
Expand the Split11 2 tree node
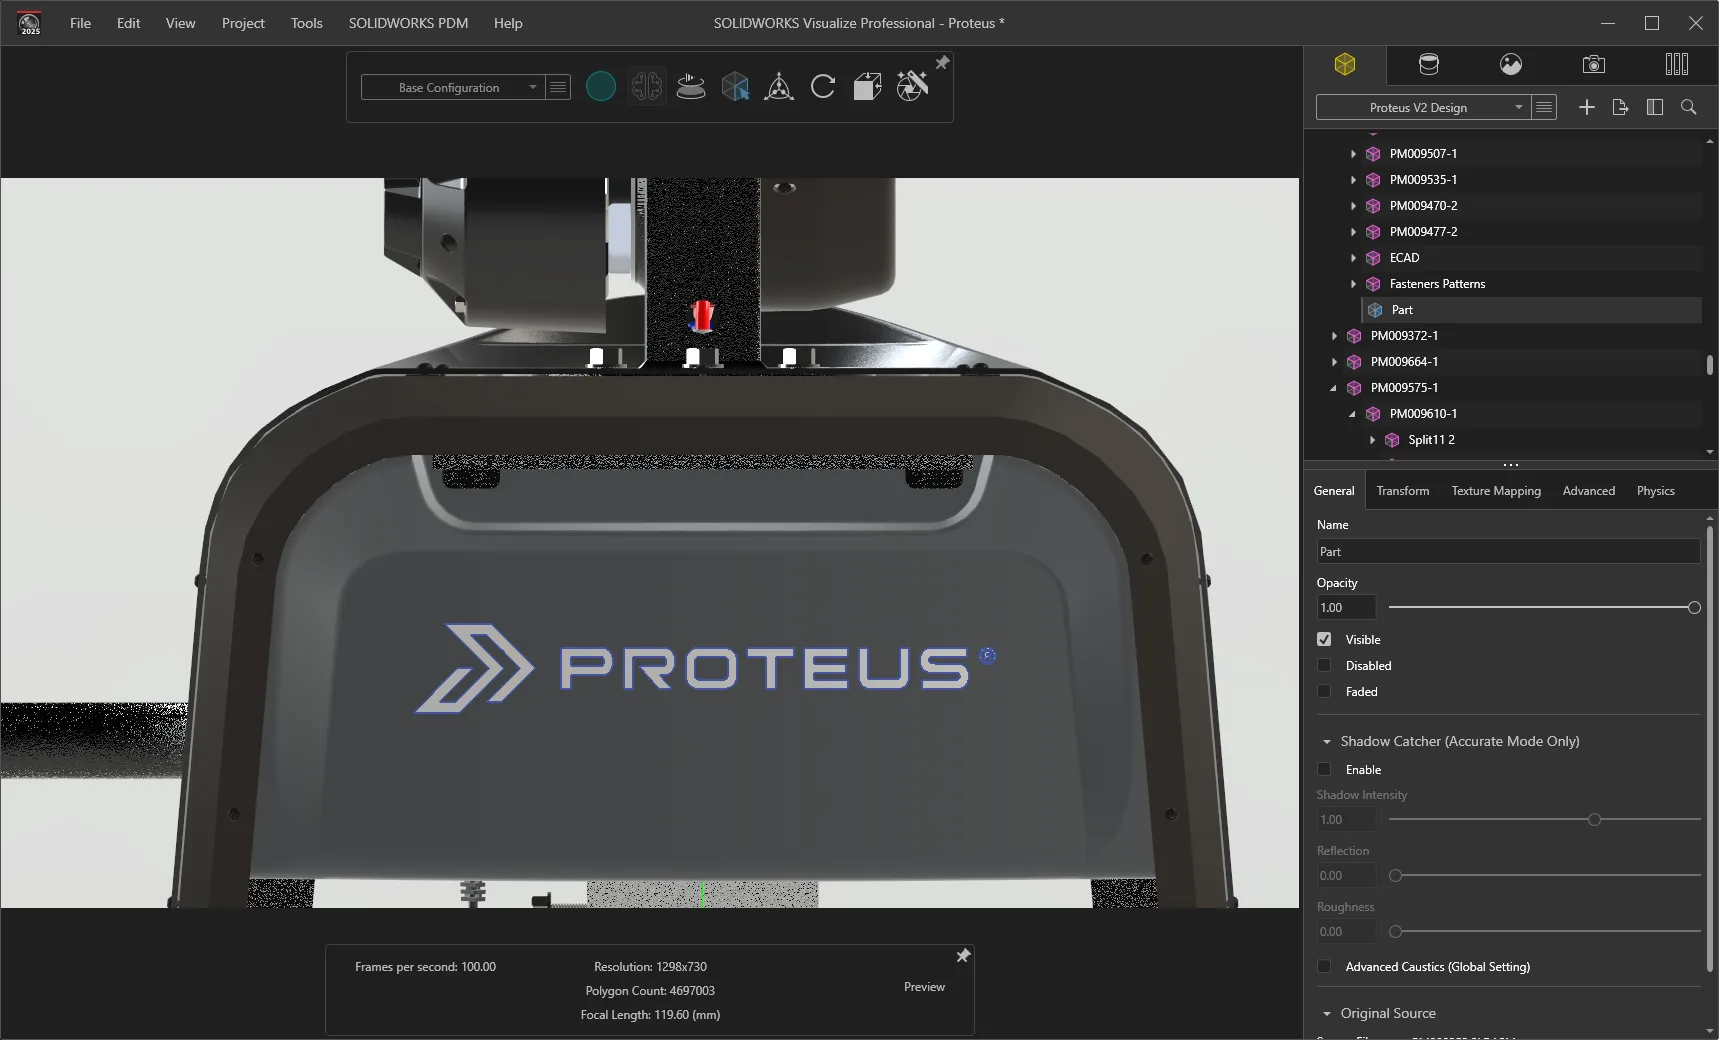coord(1372,440)
